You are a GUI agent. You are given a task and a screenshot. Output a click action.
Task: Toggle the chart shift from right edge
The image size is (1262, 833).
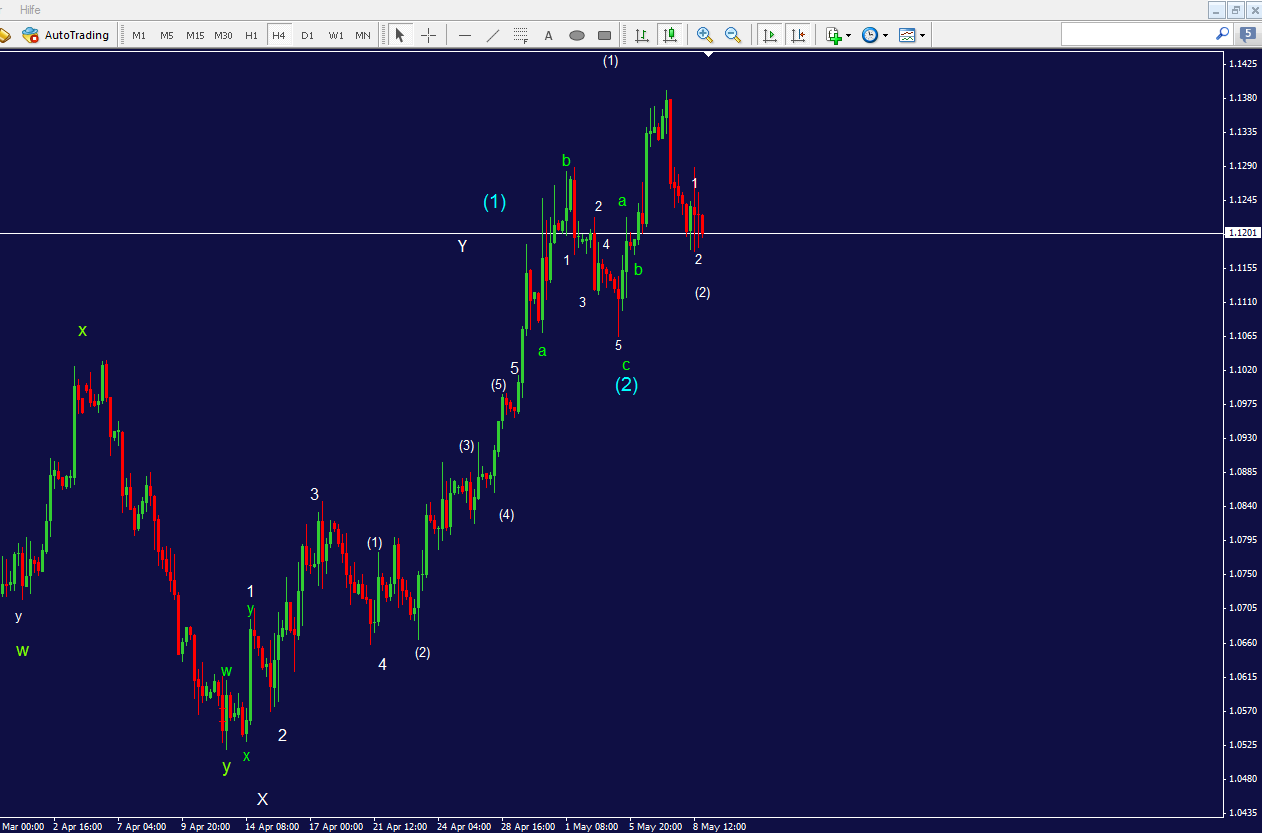pos(798,35)
